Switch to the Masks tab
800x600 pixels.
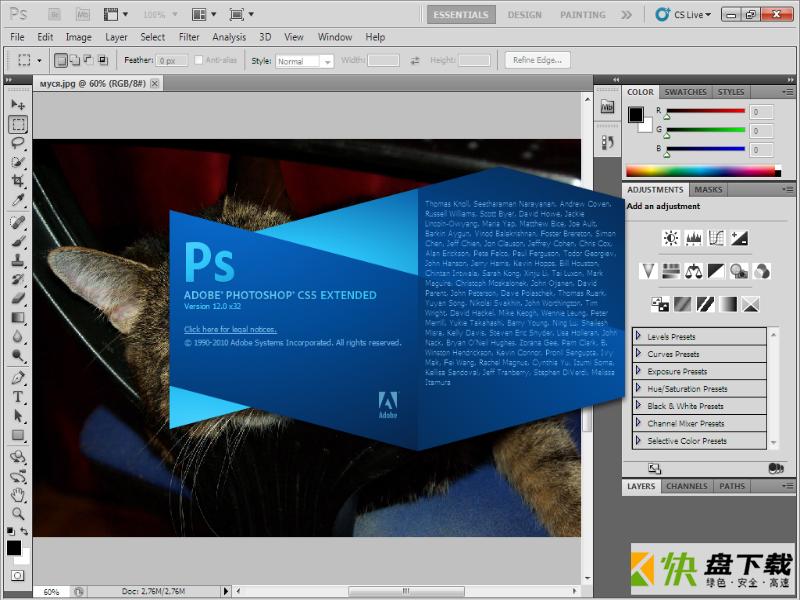pyautogui.click(x=708, y=190)
